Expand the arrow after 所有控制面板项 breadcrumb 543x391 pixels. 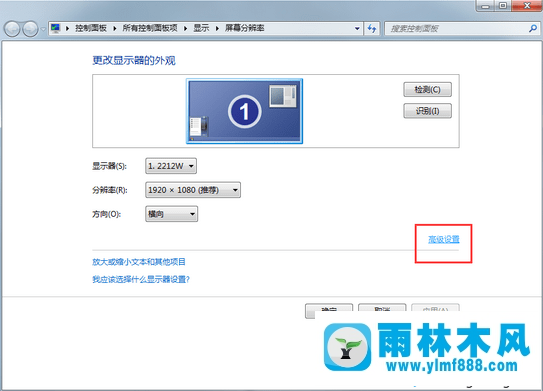(x=186, y=28)
